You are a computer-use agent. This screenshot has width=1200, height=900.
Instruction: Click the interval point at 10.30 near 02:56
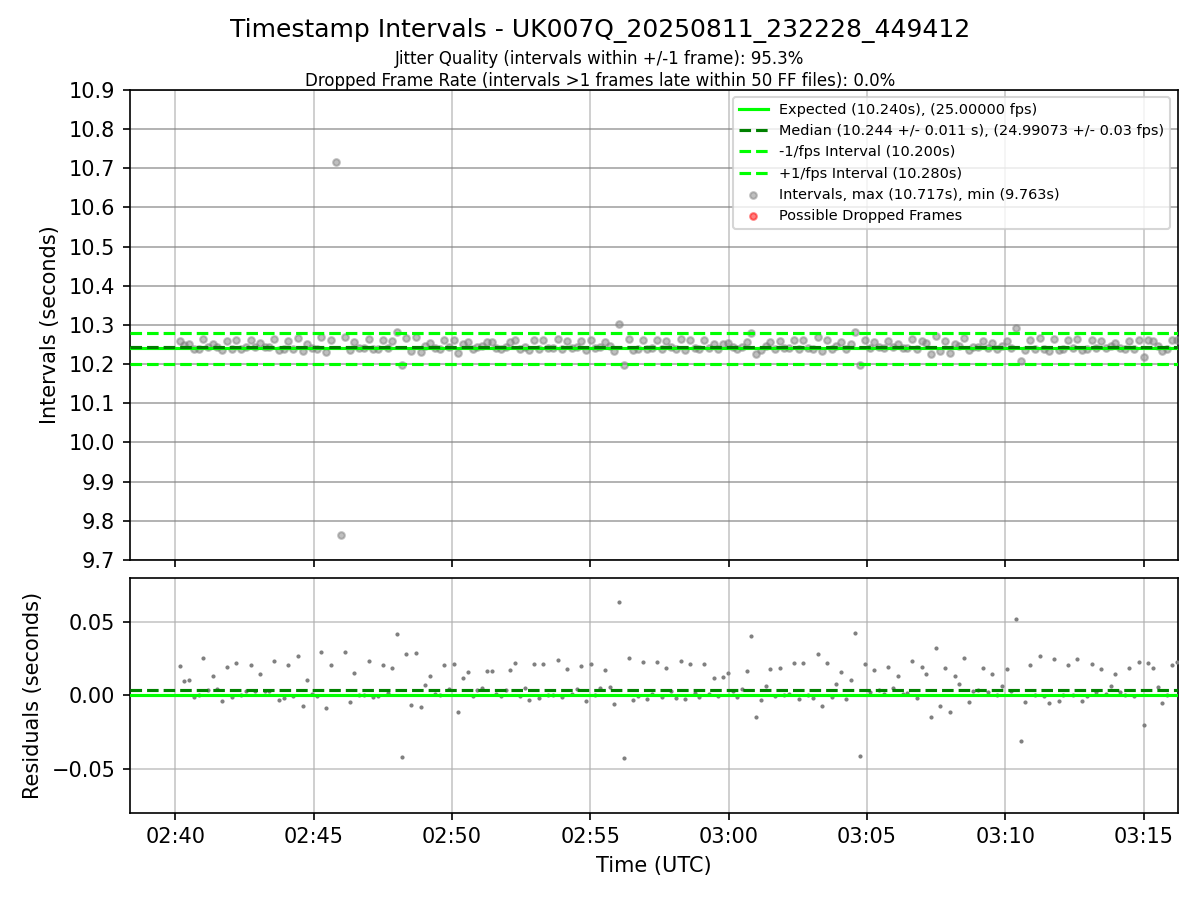619,324
